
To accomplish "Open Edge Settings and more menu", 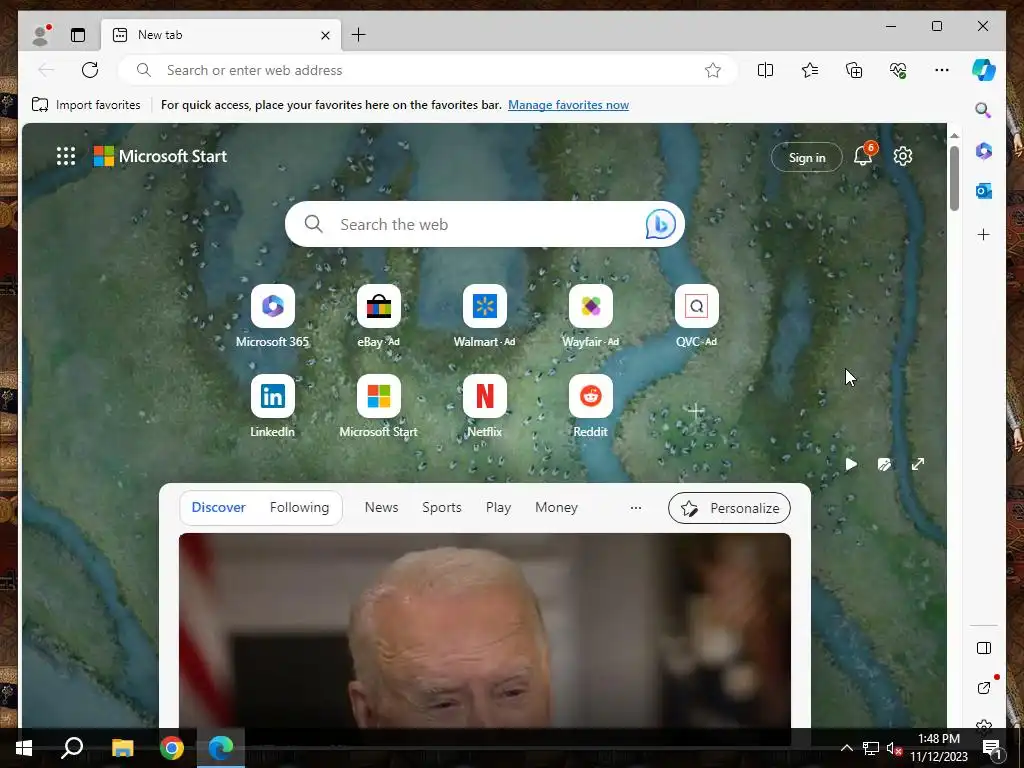I will [x=942, y=70].
